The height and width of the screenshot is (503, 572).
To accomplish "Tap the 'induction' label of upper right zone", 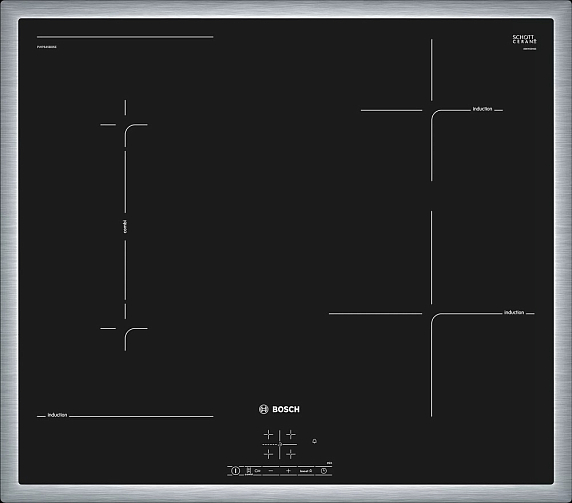I will 483,109.
